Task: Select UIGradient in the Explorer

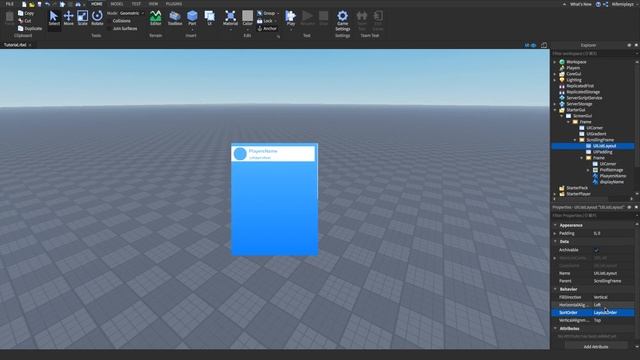Action: (596, 134)
